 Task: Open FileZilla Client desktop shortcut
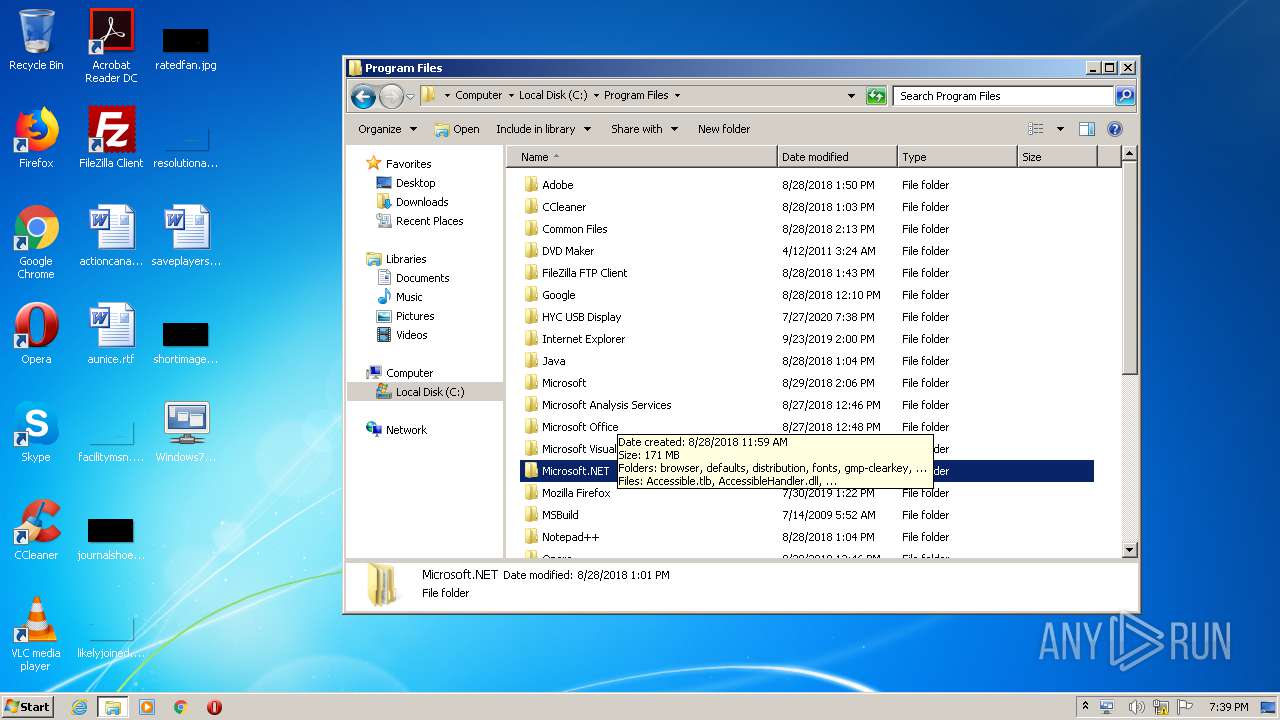pos(111,137)
